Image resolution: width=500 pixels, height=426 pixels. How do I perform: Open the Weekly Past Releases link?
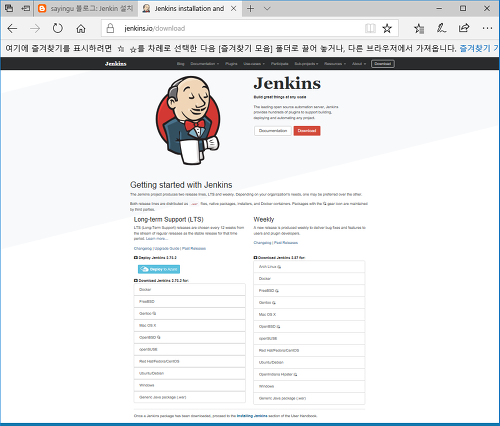coord(286,243)
